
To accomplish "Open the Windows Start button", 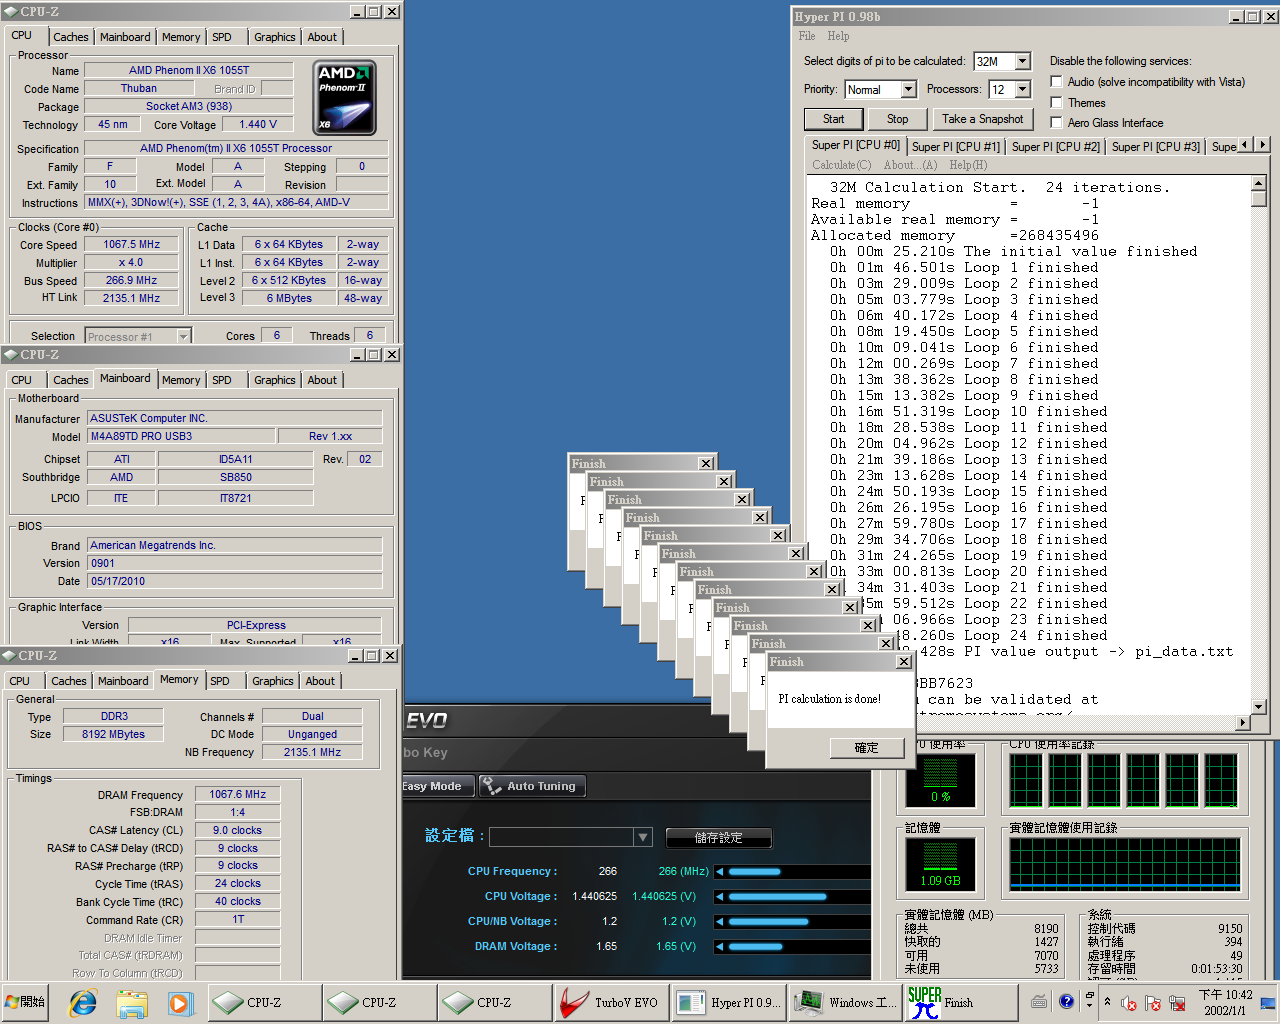I will point(26,1002).
